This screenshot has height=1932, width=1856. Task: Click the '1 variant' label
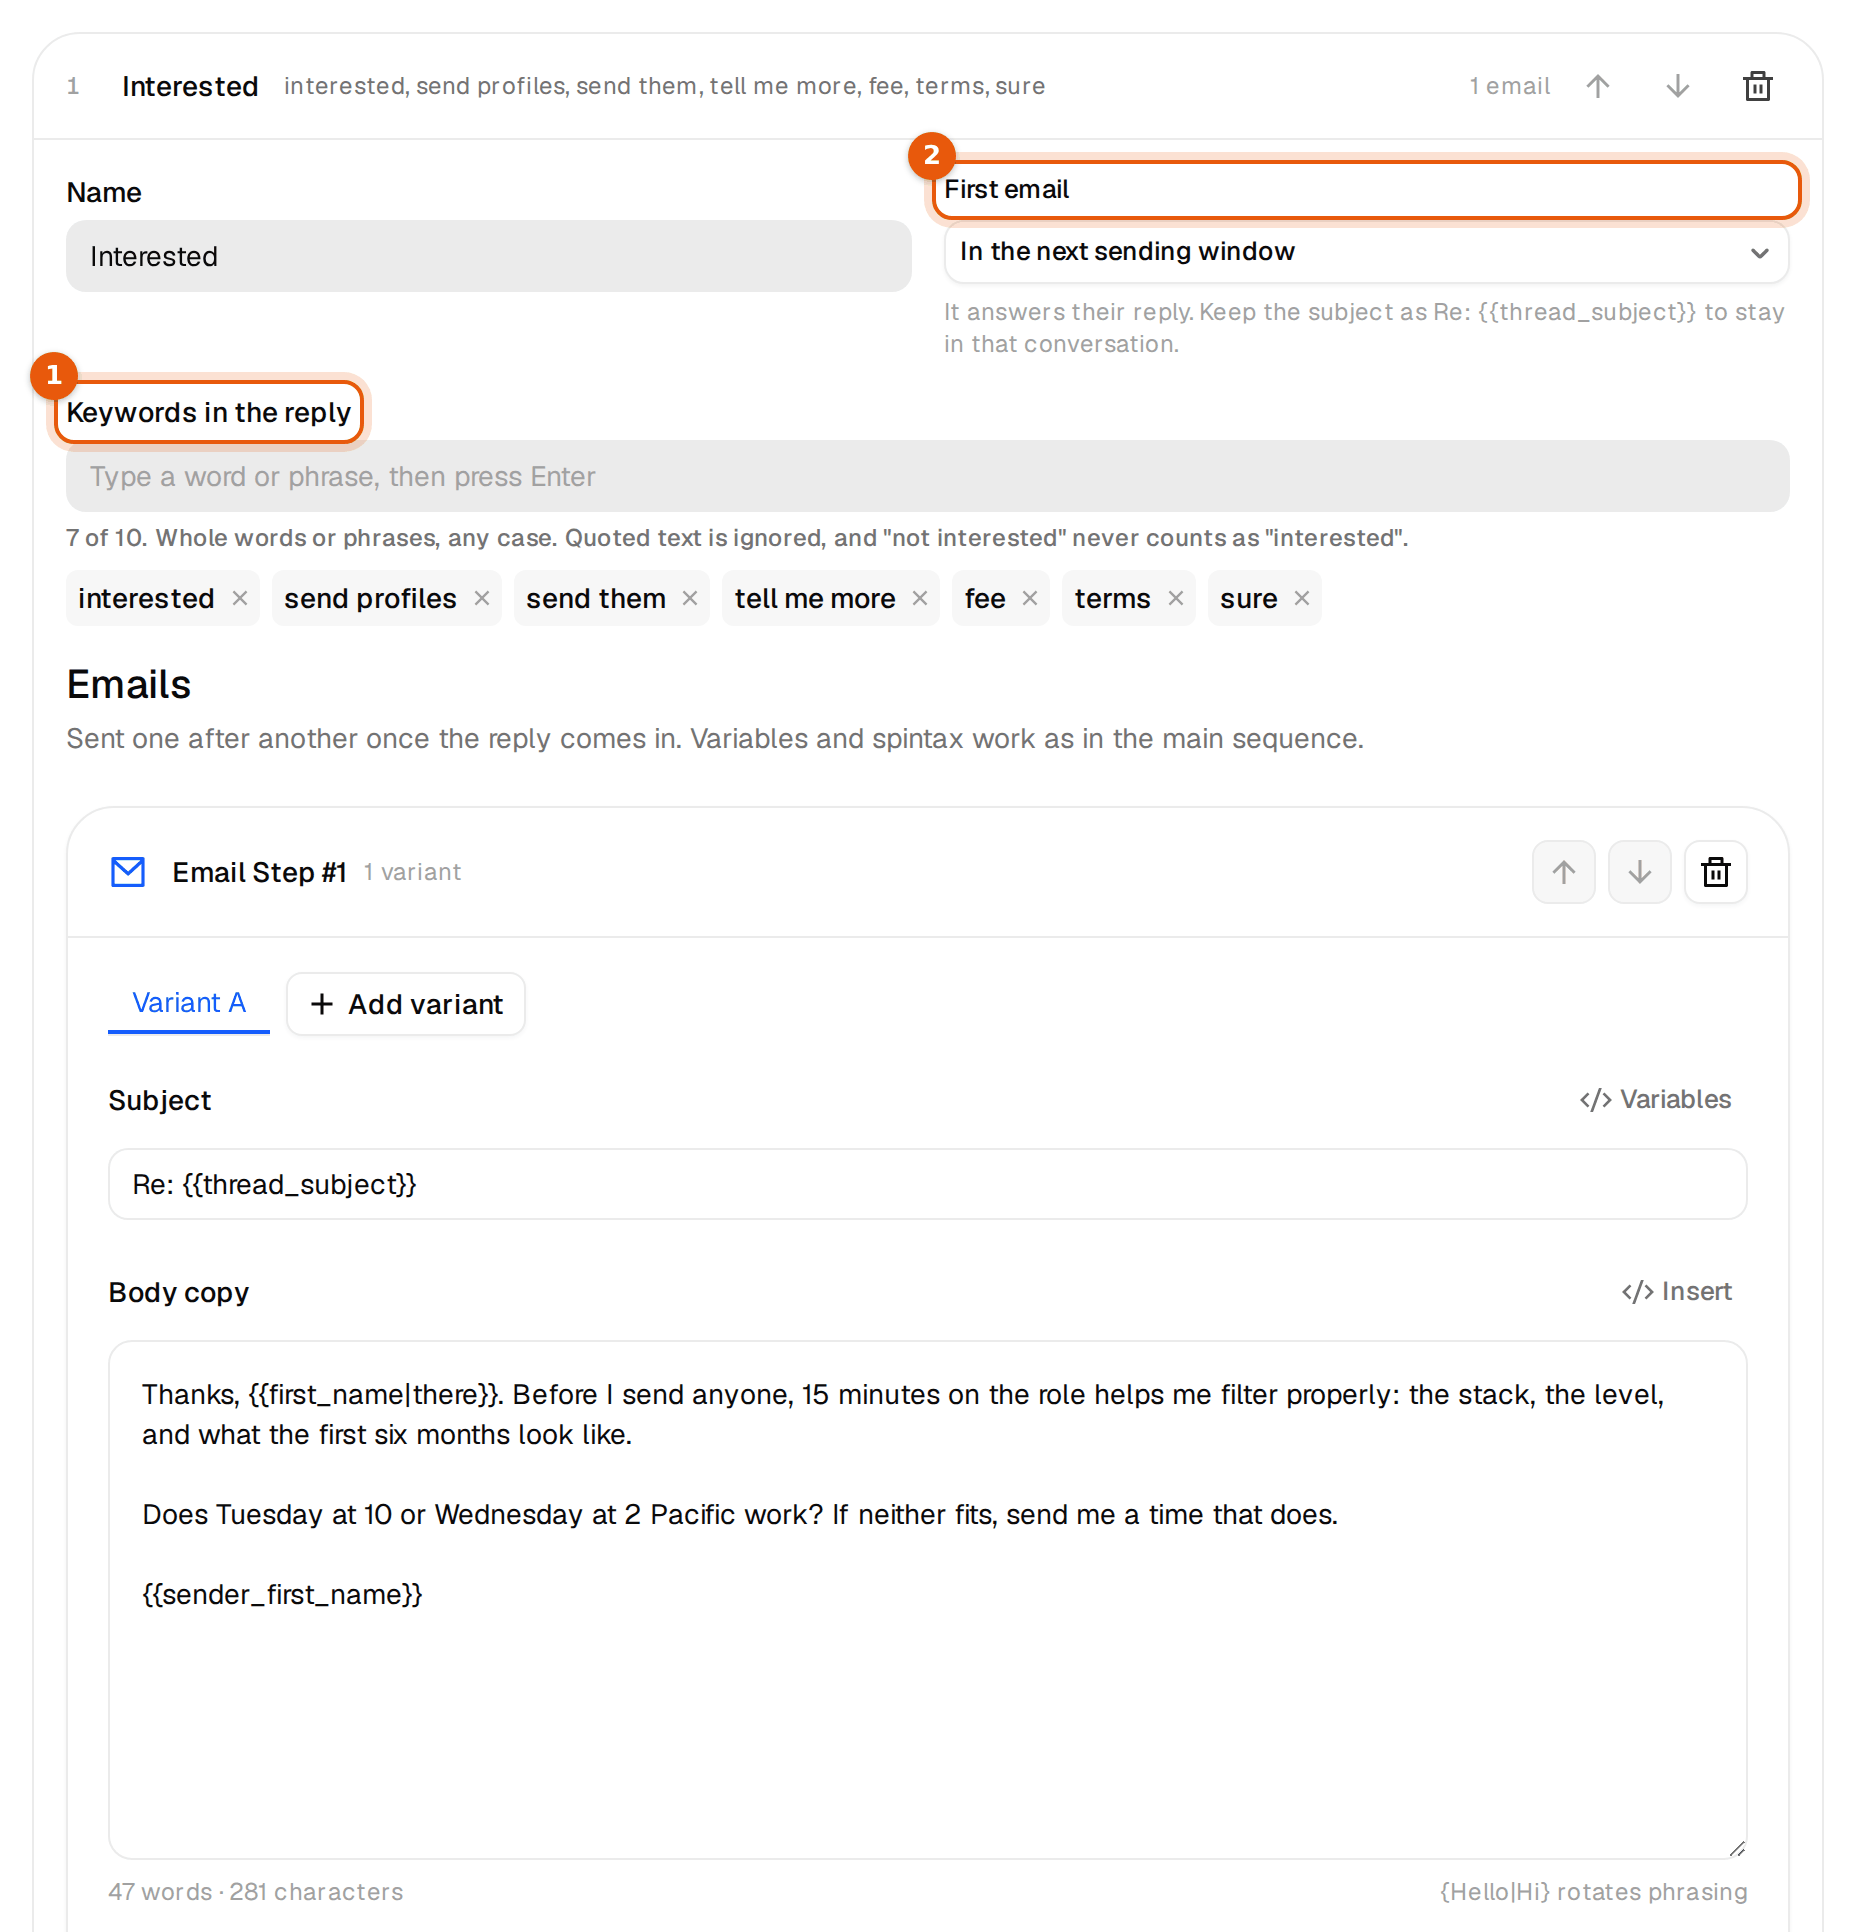pyautogui.click(x=412, y=872)
